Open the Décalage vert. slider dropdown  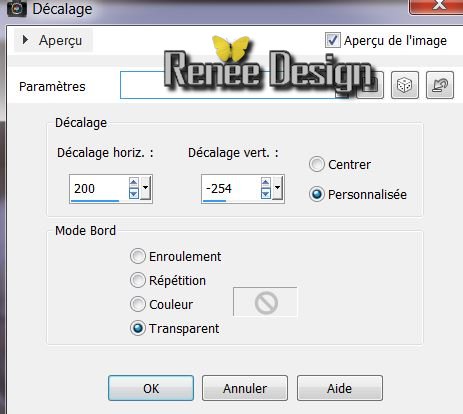tap(277, 188)
